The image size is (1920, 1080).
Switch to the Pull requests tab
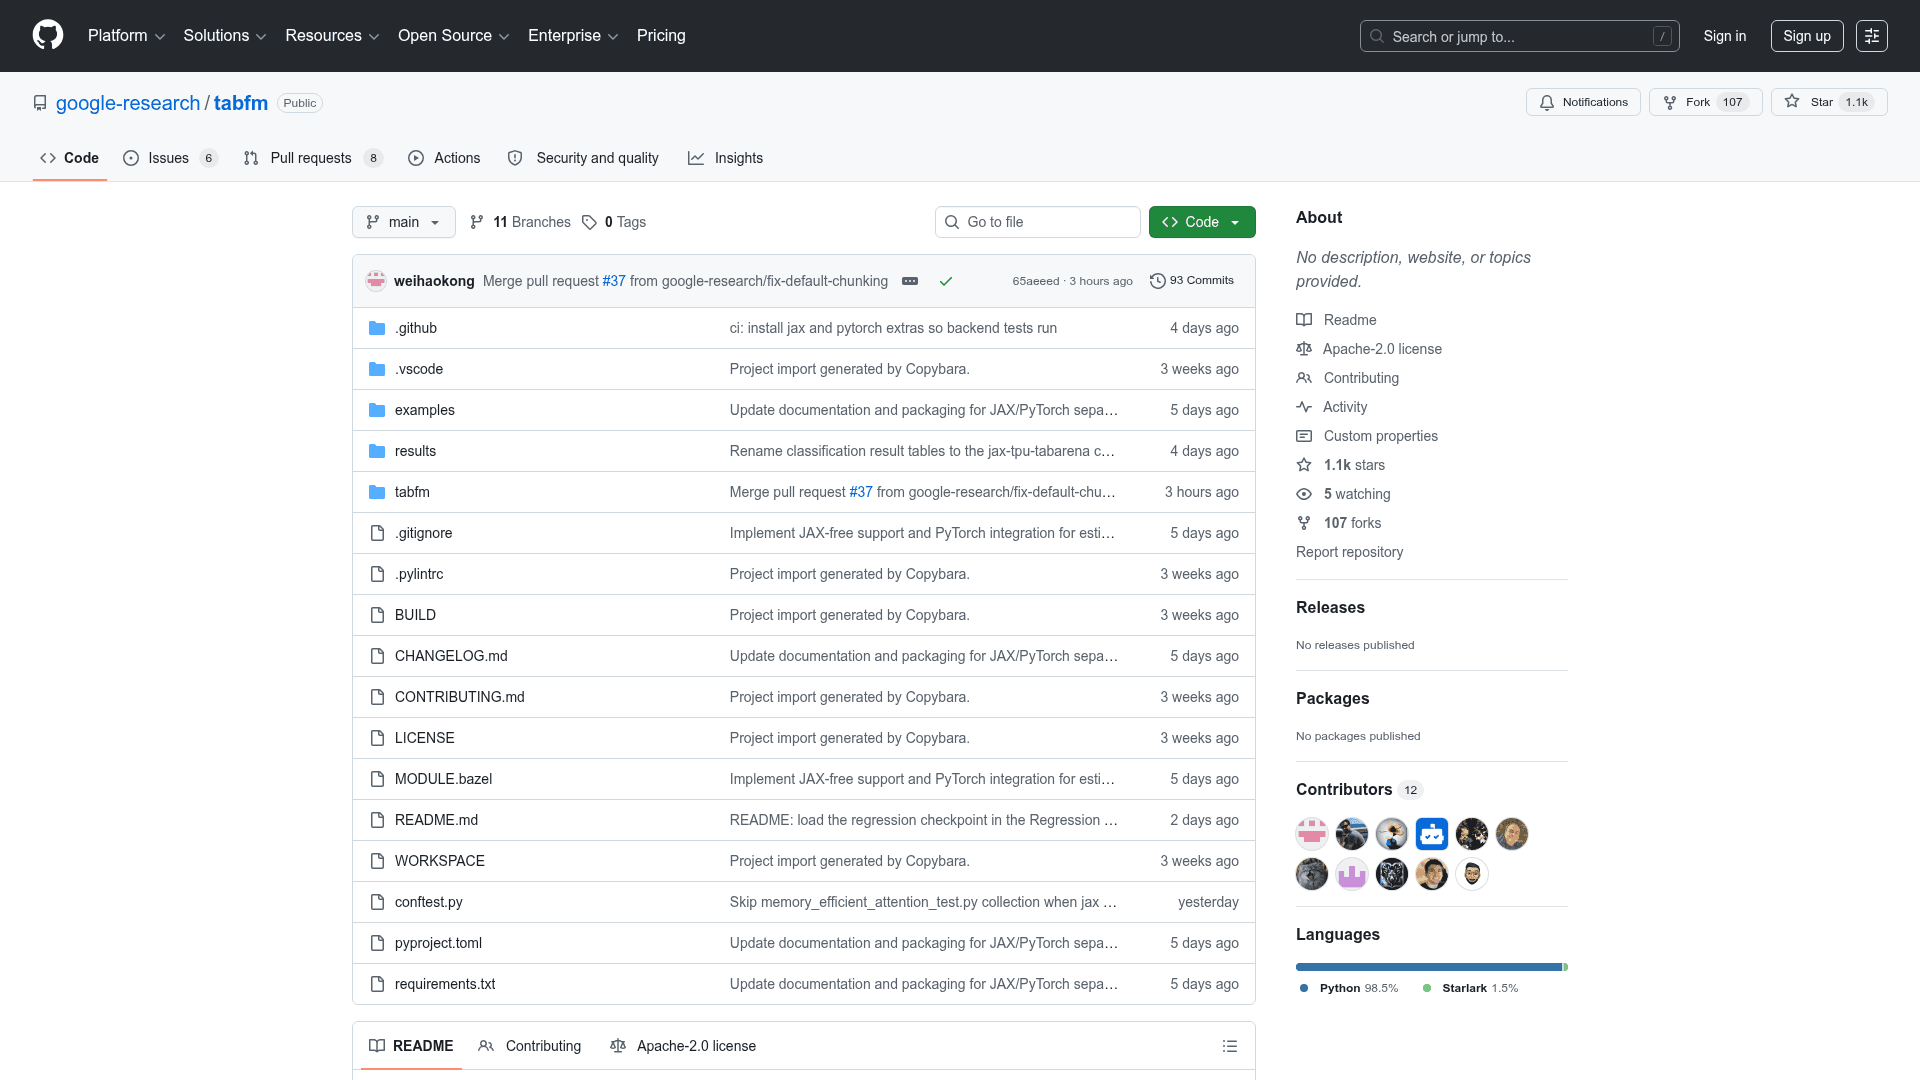[313, 158]
